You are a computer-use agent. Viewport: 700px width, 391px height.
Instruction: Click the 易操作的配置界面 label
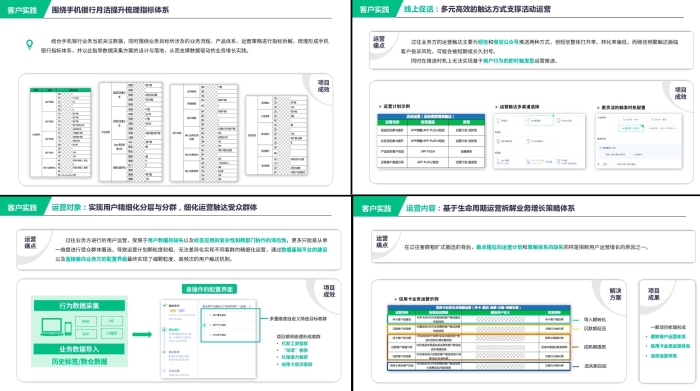[209, 289]
